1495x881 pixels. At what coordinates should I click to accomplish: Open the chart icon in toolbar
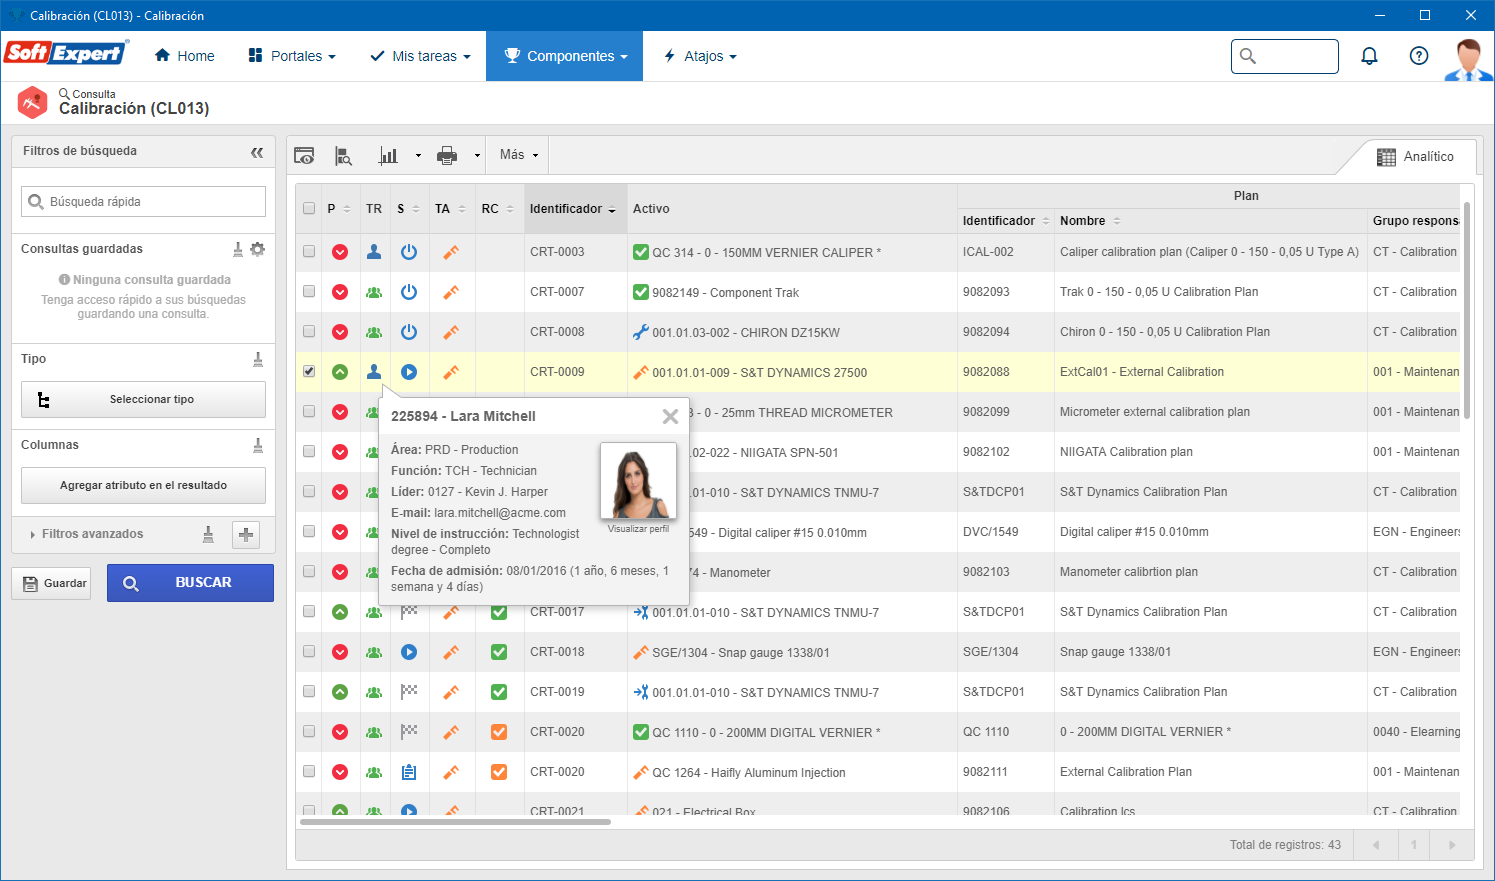coord(388,155)
